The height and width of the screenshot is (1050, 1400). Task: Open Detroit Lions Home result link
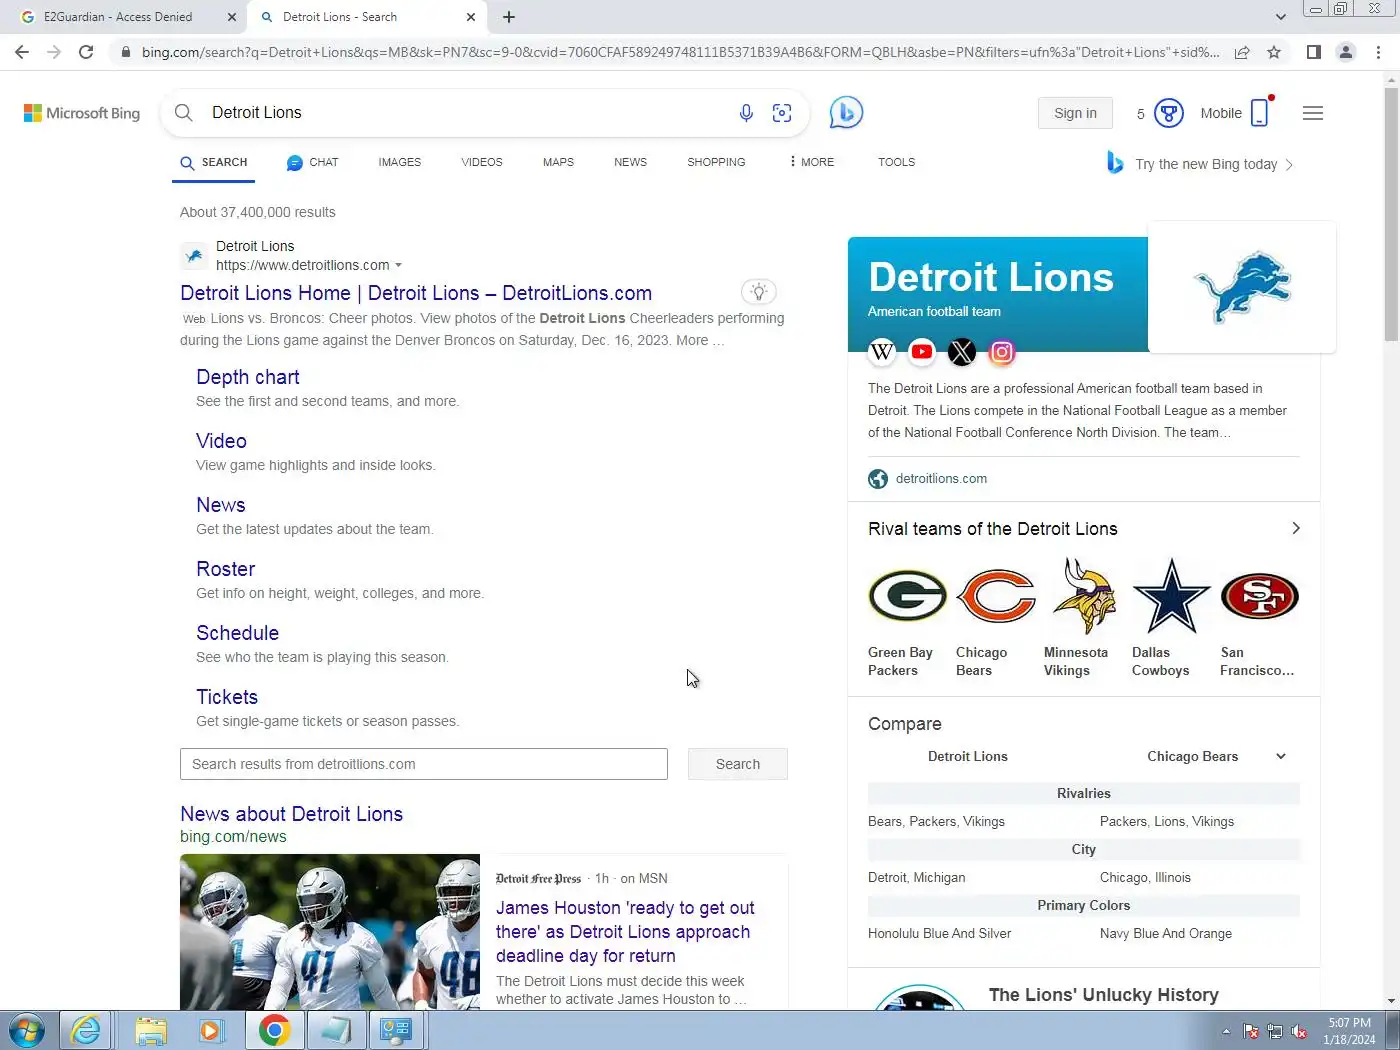pyautogui.click(x=416, y=293)
